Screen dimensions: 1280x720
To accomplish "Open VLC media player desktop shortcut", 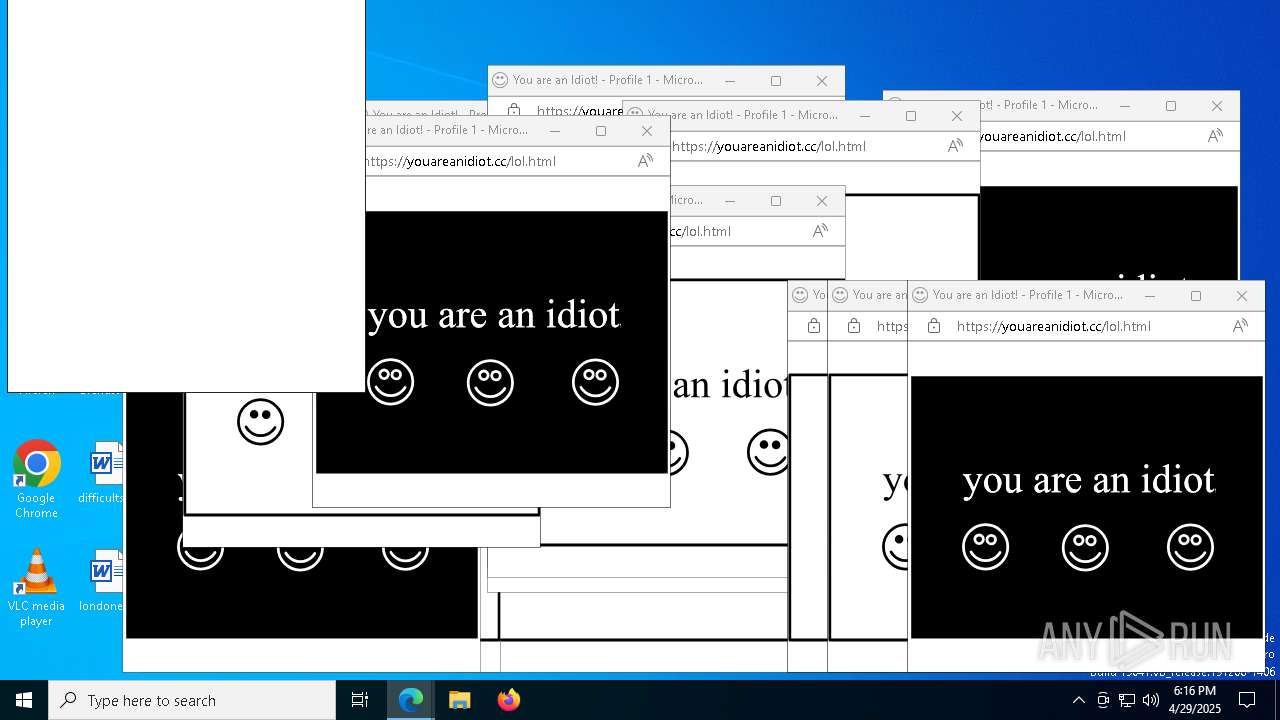I will [36, 588].
